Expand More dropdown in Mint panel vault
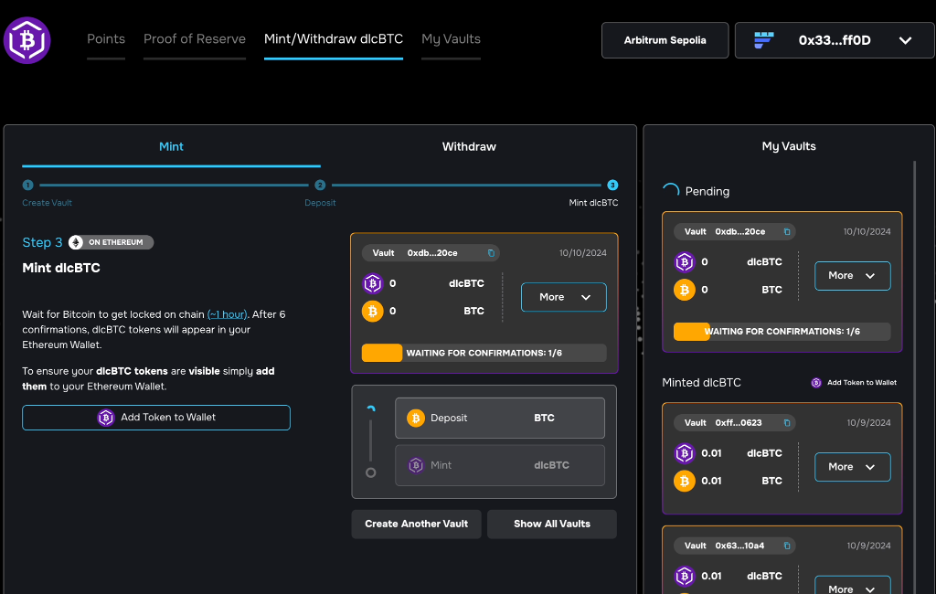The image size is (936, 594). click(x=564, y=297)
